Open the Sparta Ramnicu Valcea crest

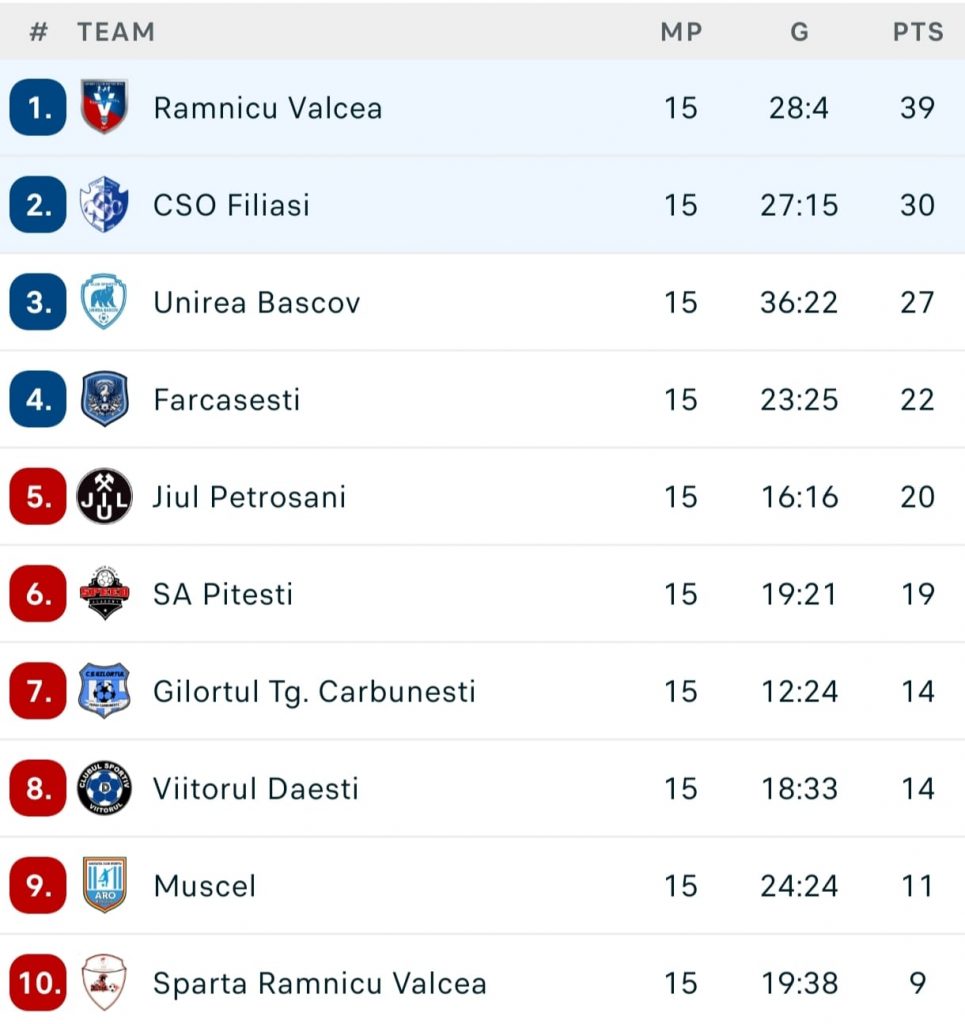[x=104, y=982]
